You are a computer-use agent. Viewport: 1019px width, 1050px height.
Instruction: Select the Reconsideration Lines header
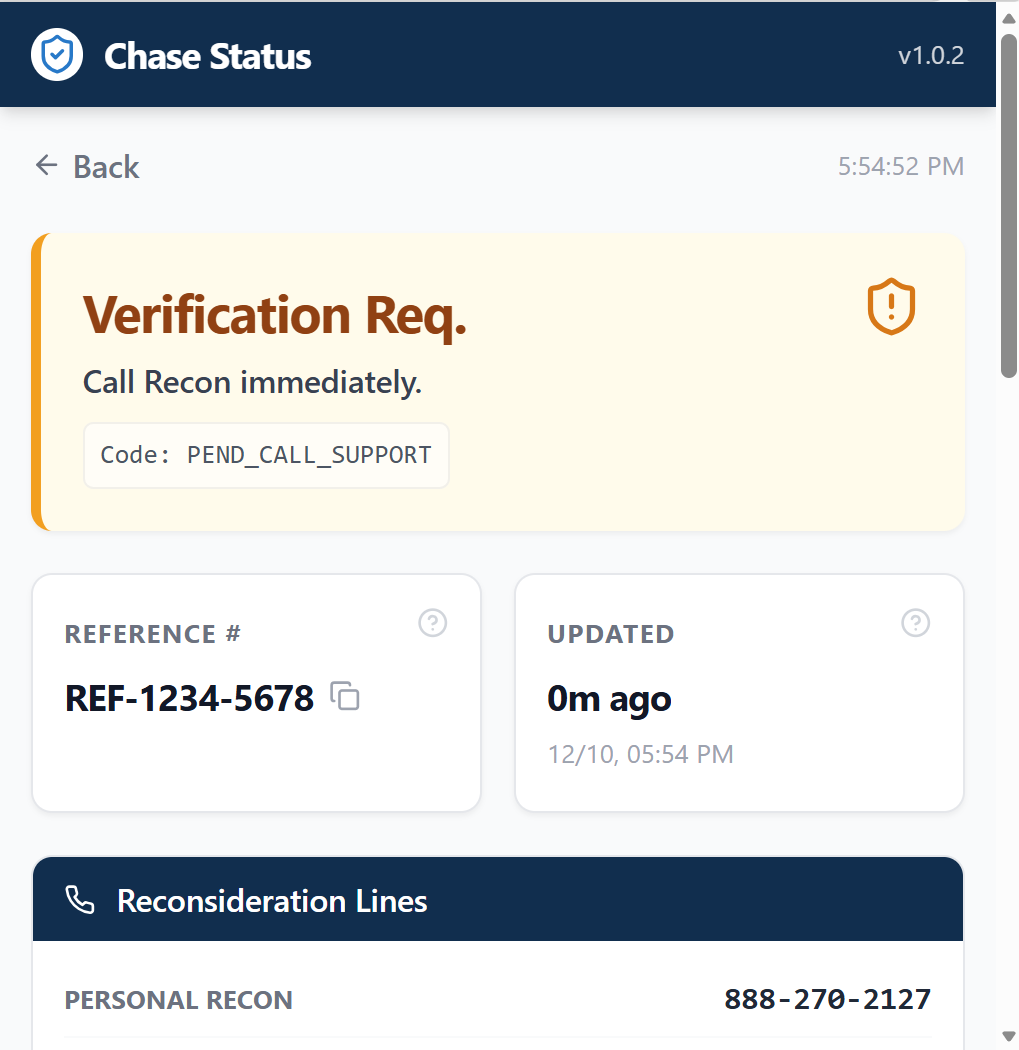[x=272, y=901]
